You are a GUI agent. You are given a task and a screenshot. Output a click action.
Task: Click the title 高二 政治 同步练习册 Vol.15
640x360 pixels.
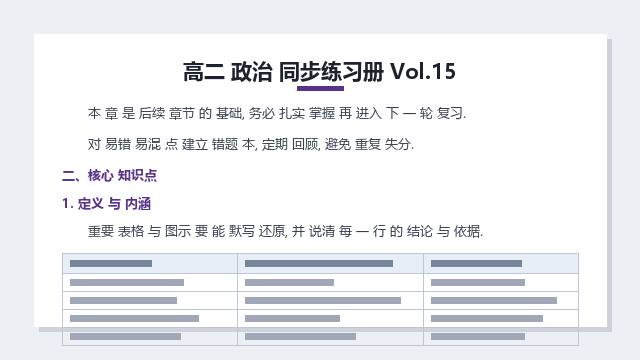320,71
